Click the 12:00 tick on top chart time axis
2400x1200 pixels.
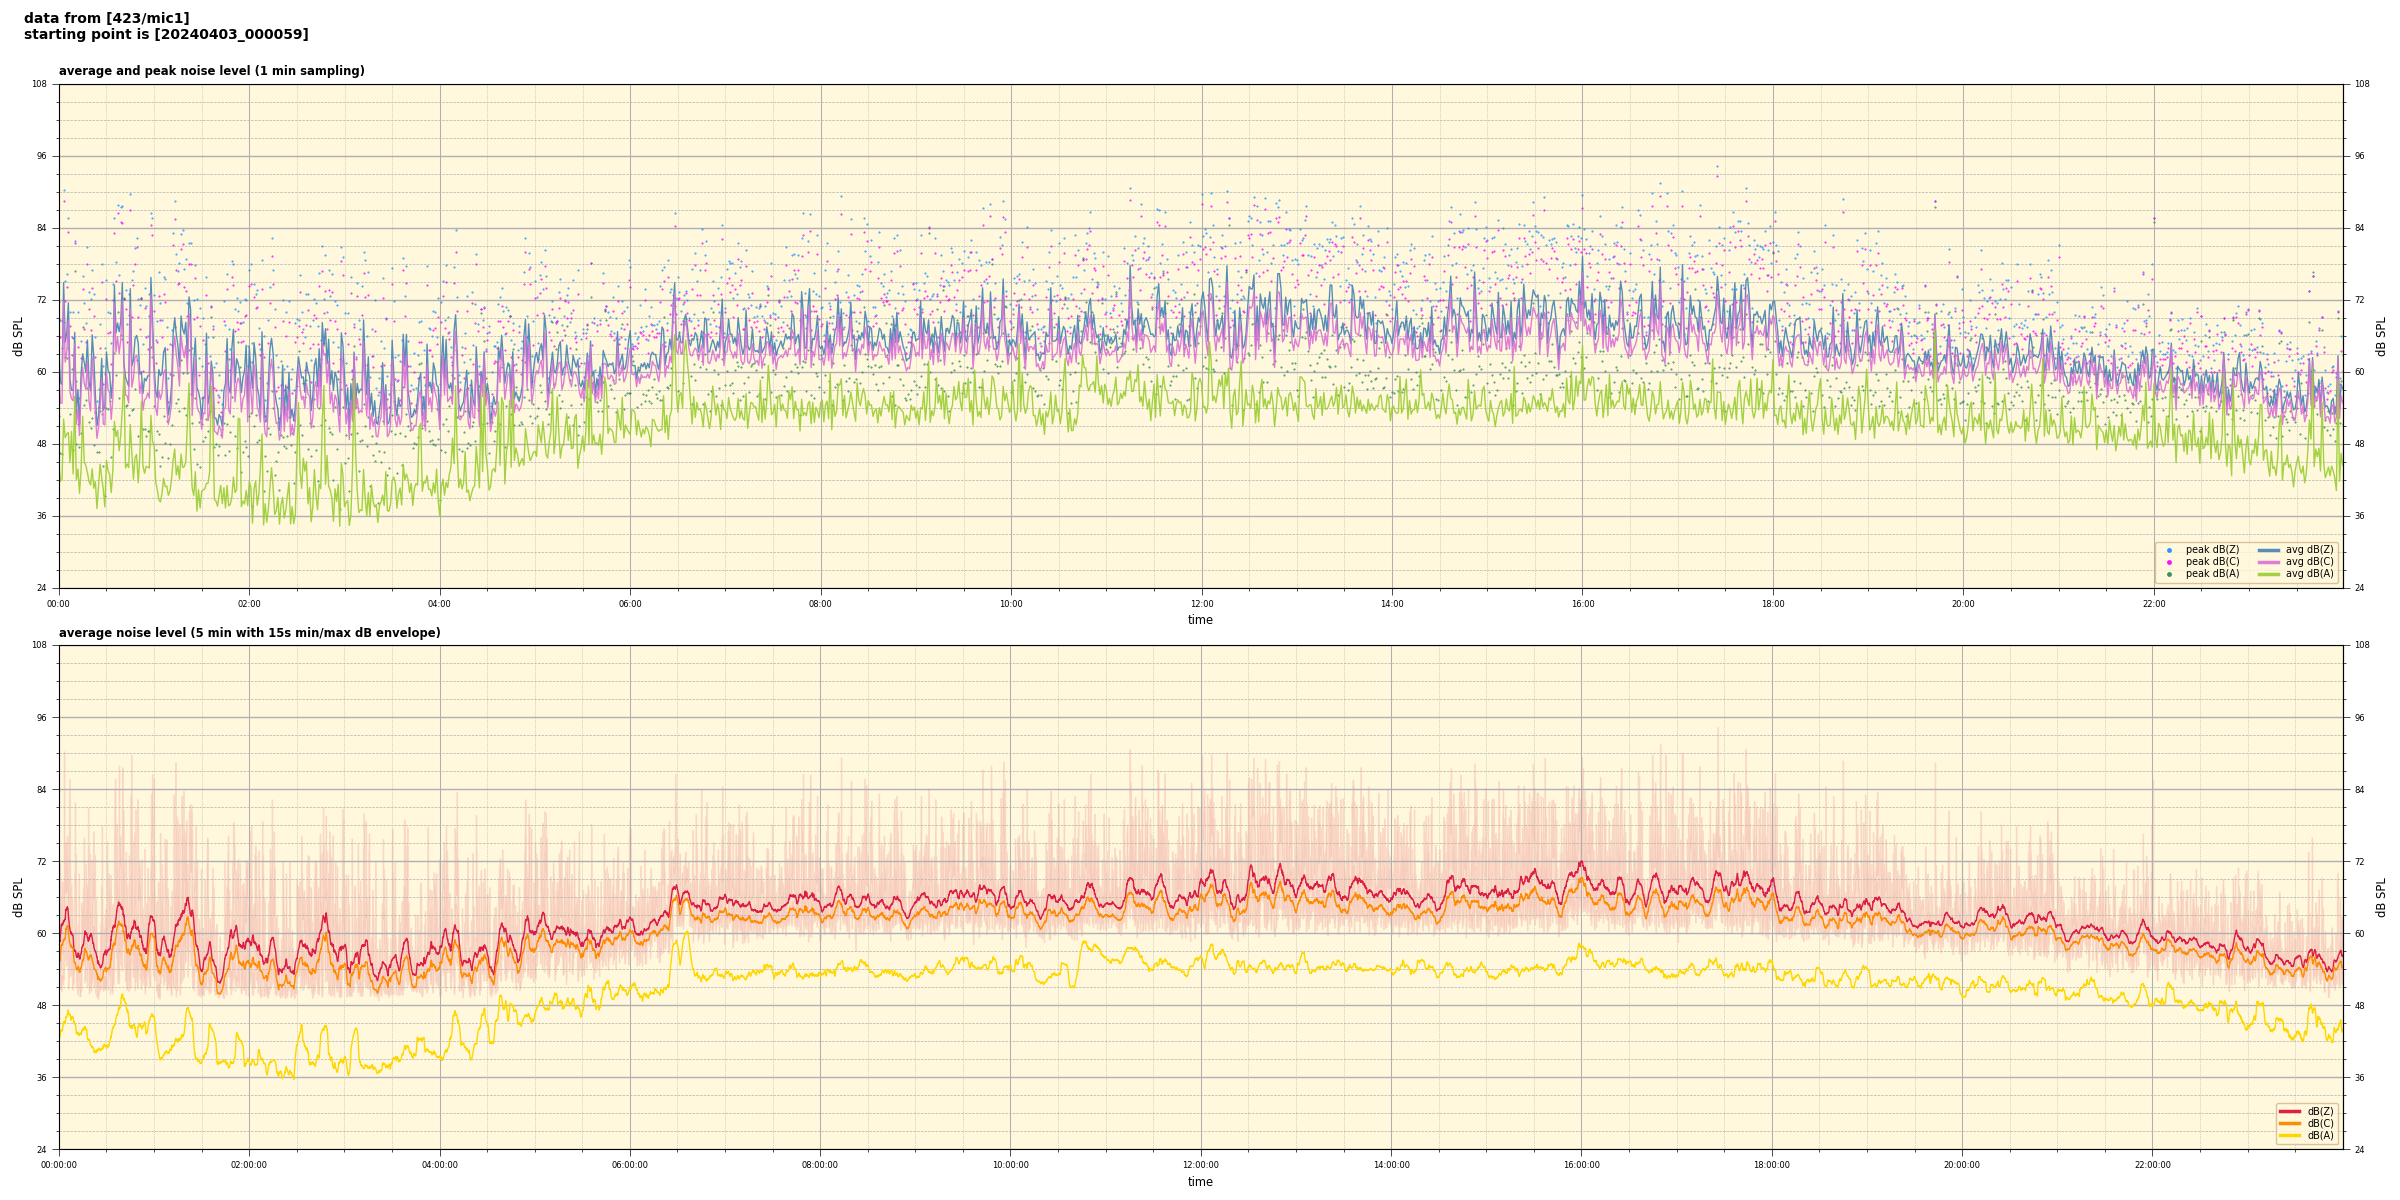(x=1201, y=604)
